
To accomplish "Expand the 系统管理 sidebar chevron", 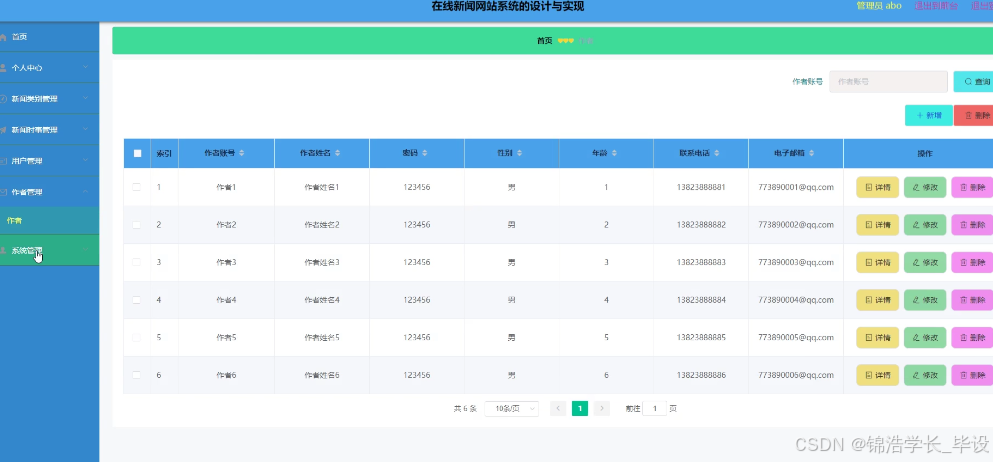I will click(x=85, y=250).
